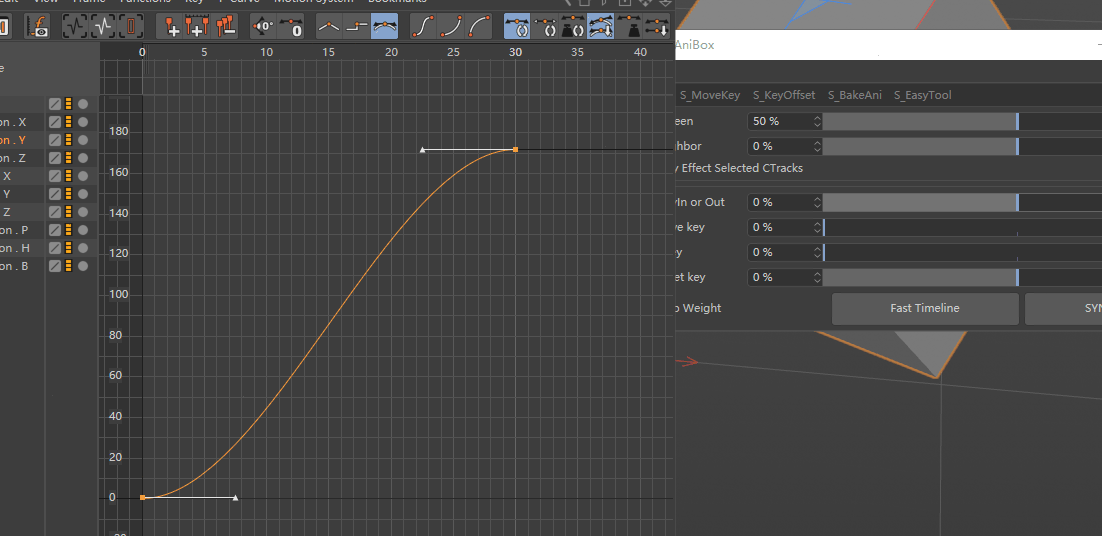Click the Neighbor percentage slider bar

919,146
